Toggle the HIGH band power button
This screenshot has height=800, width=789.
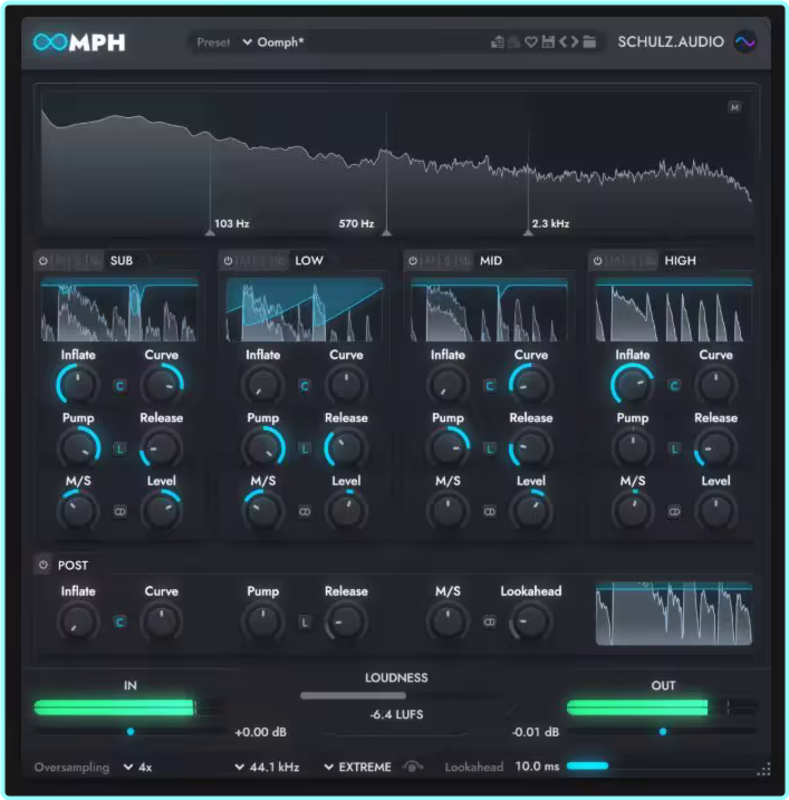click(598, 261)
